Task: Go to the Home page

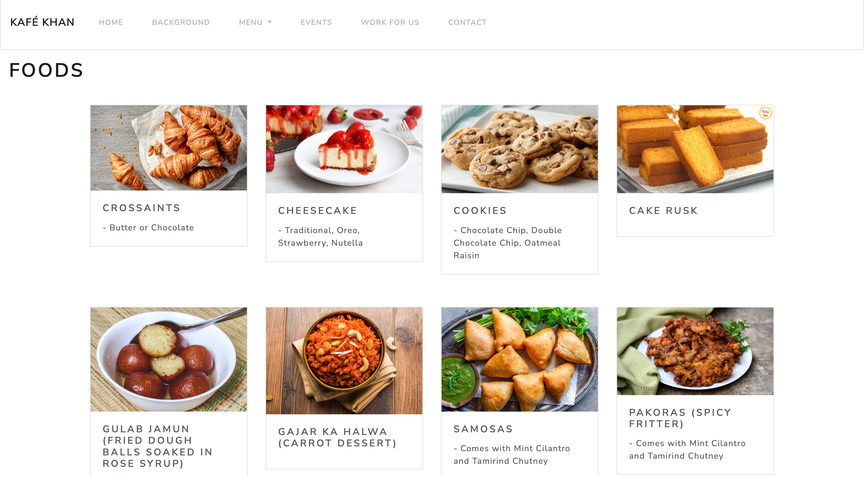Action: click(111, 23)
